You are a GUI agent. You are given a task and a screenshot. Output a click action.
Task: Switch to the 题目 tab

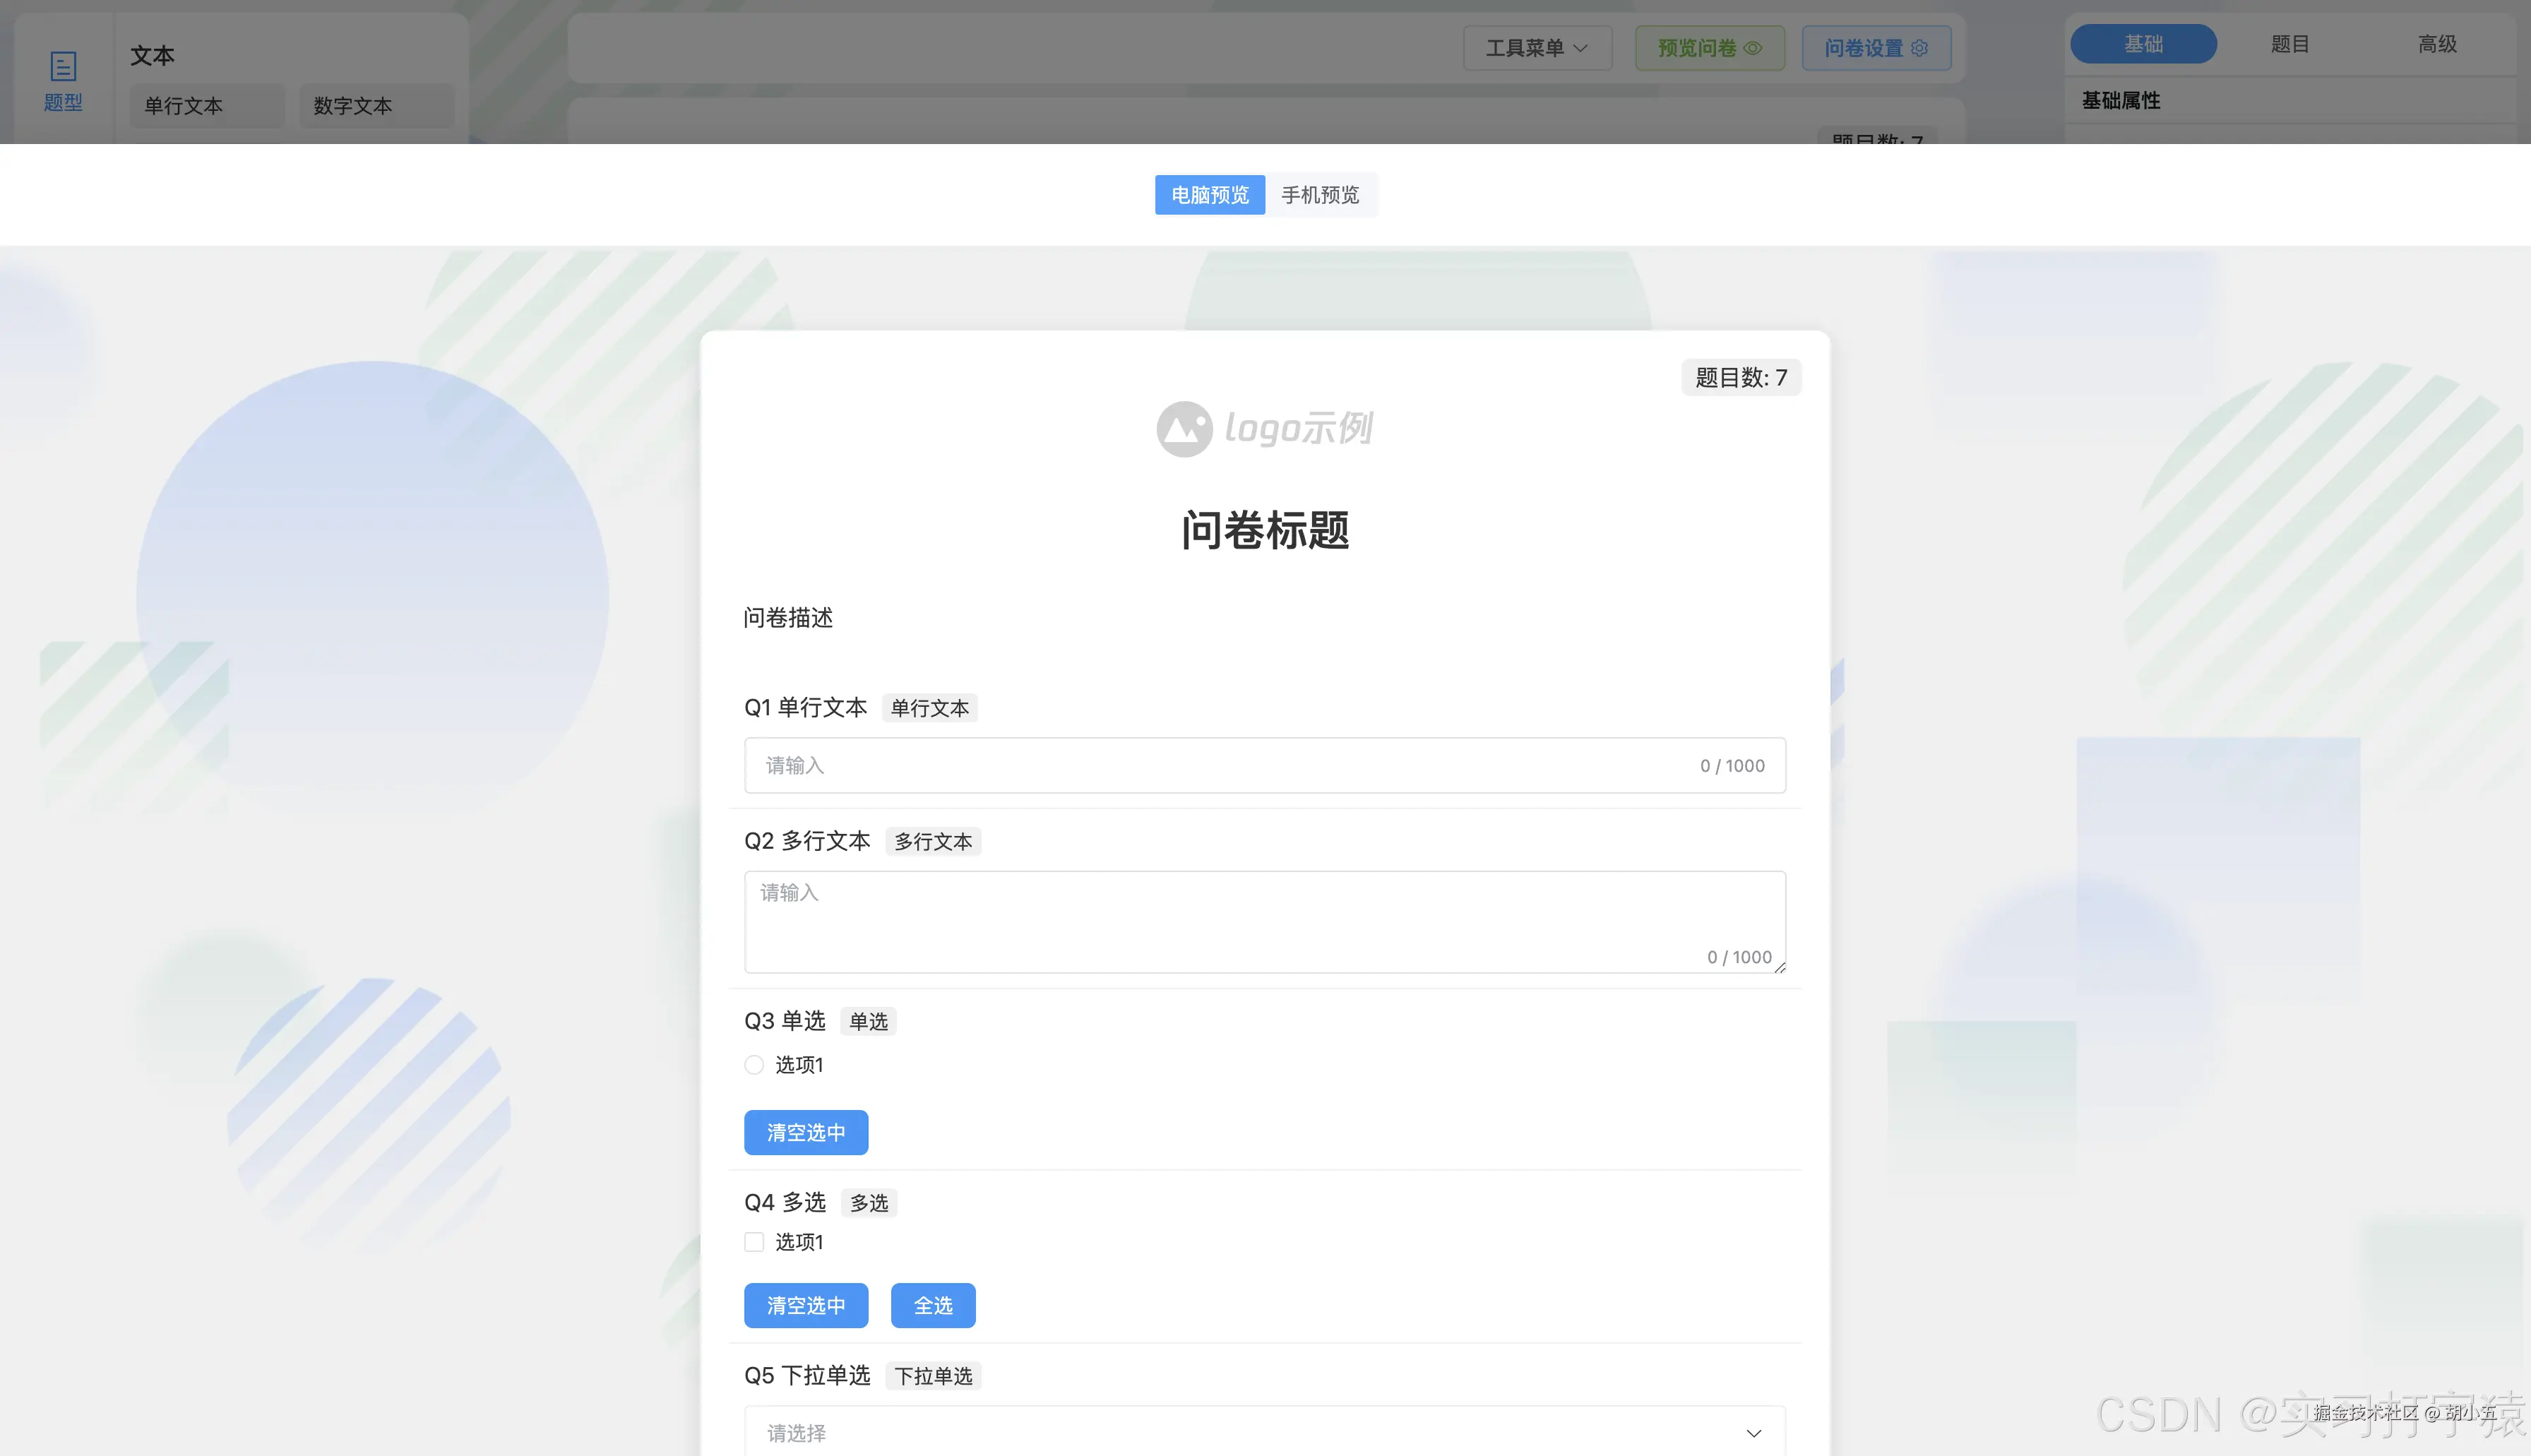(2289, 43)
